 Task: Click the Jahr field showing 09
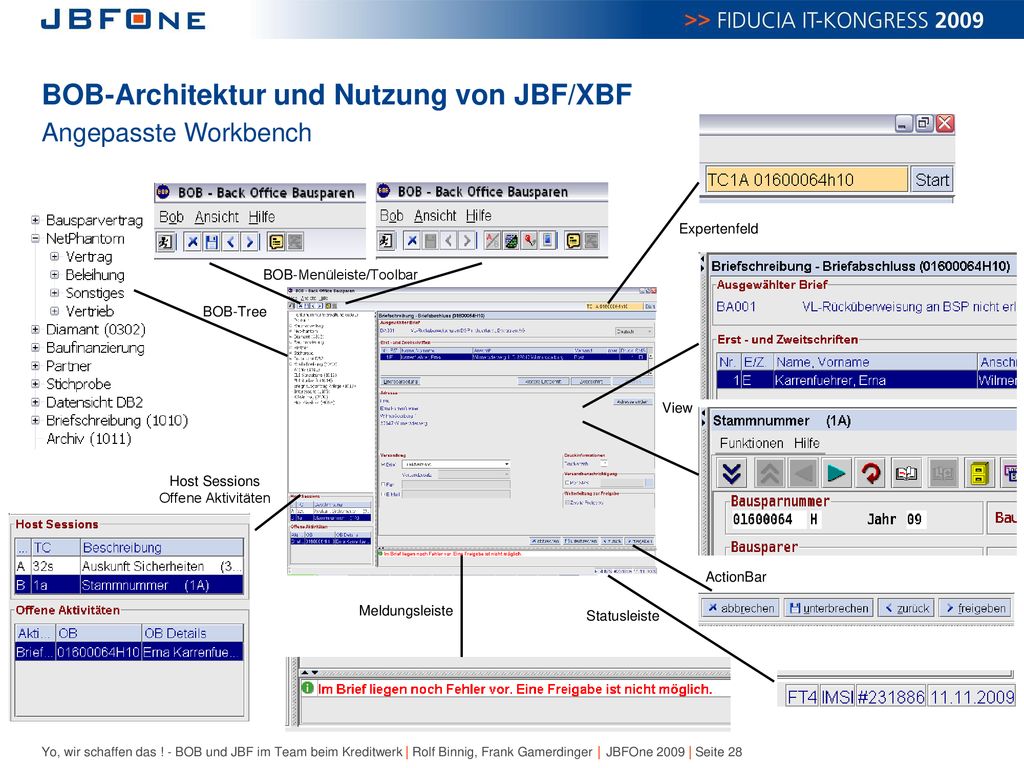(914, 519)
